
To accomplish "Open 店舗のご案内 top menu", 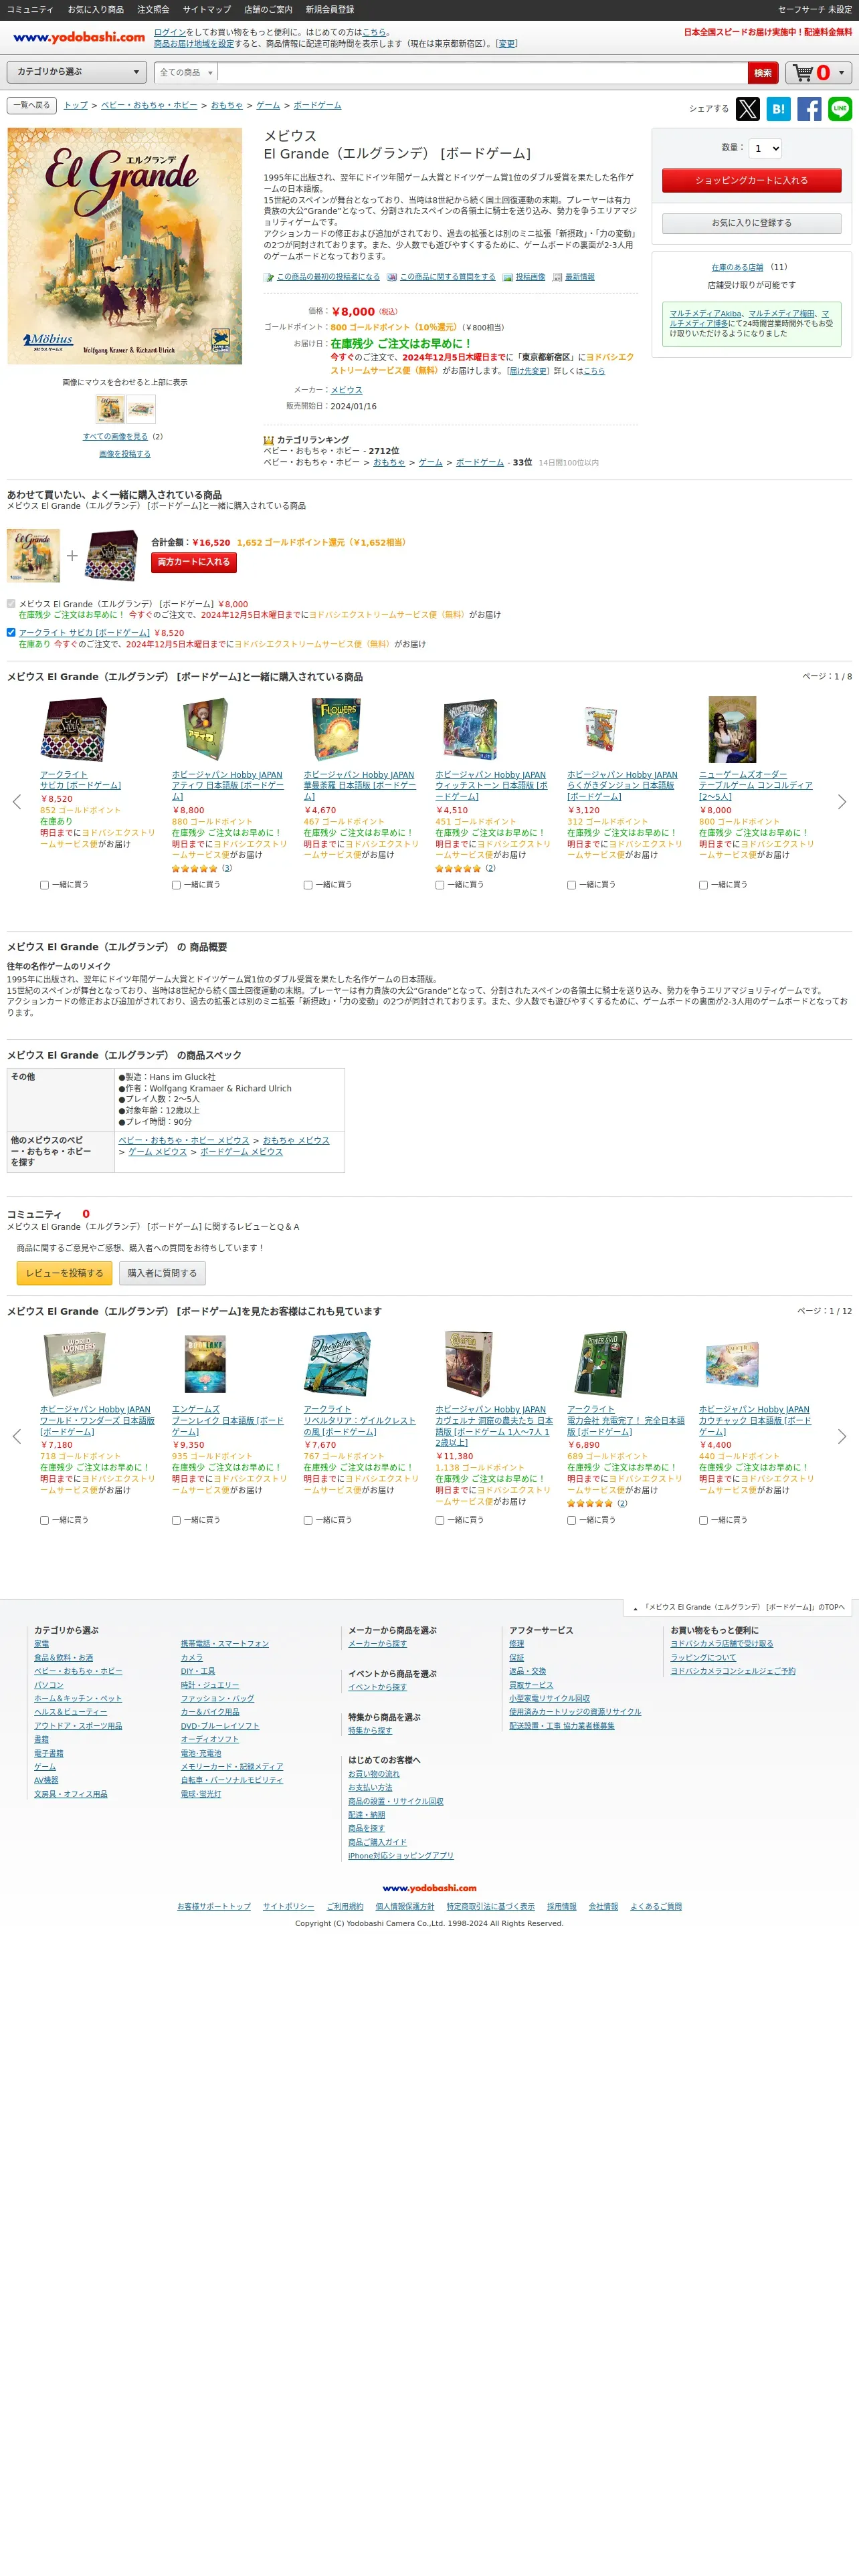I will 268,9.
